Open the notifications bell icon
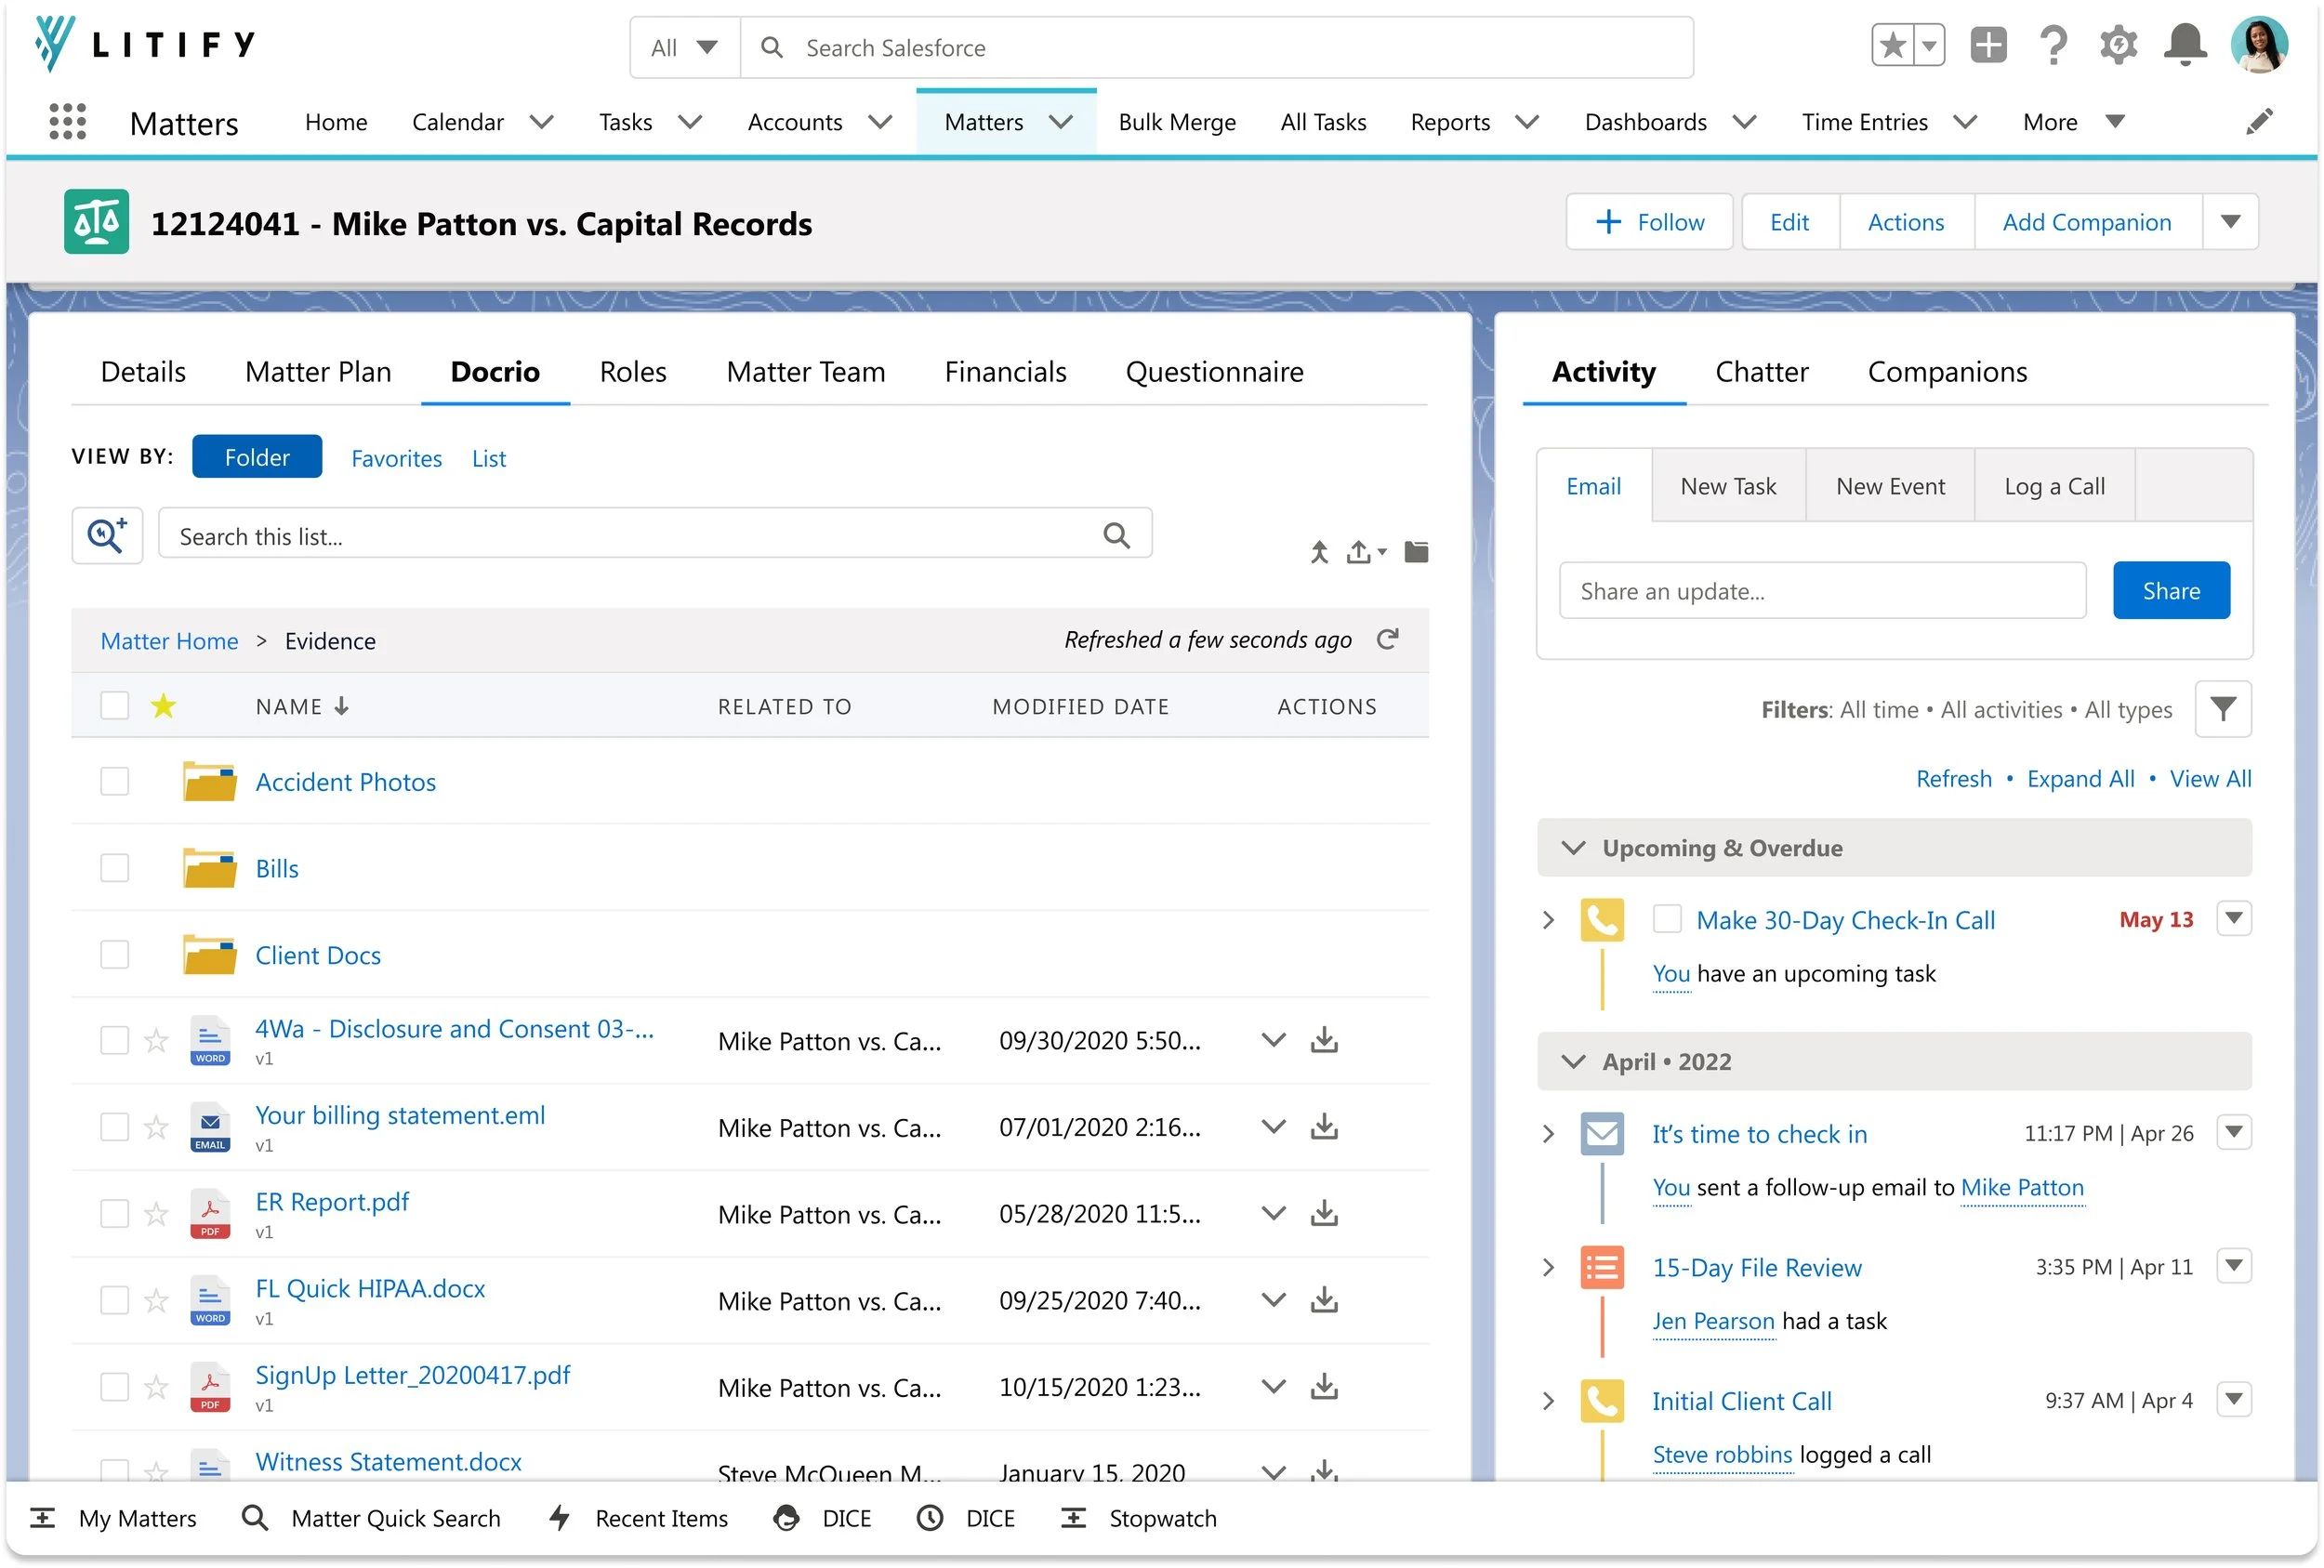 point(2185,46)
